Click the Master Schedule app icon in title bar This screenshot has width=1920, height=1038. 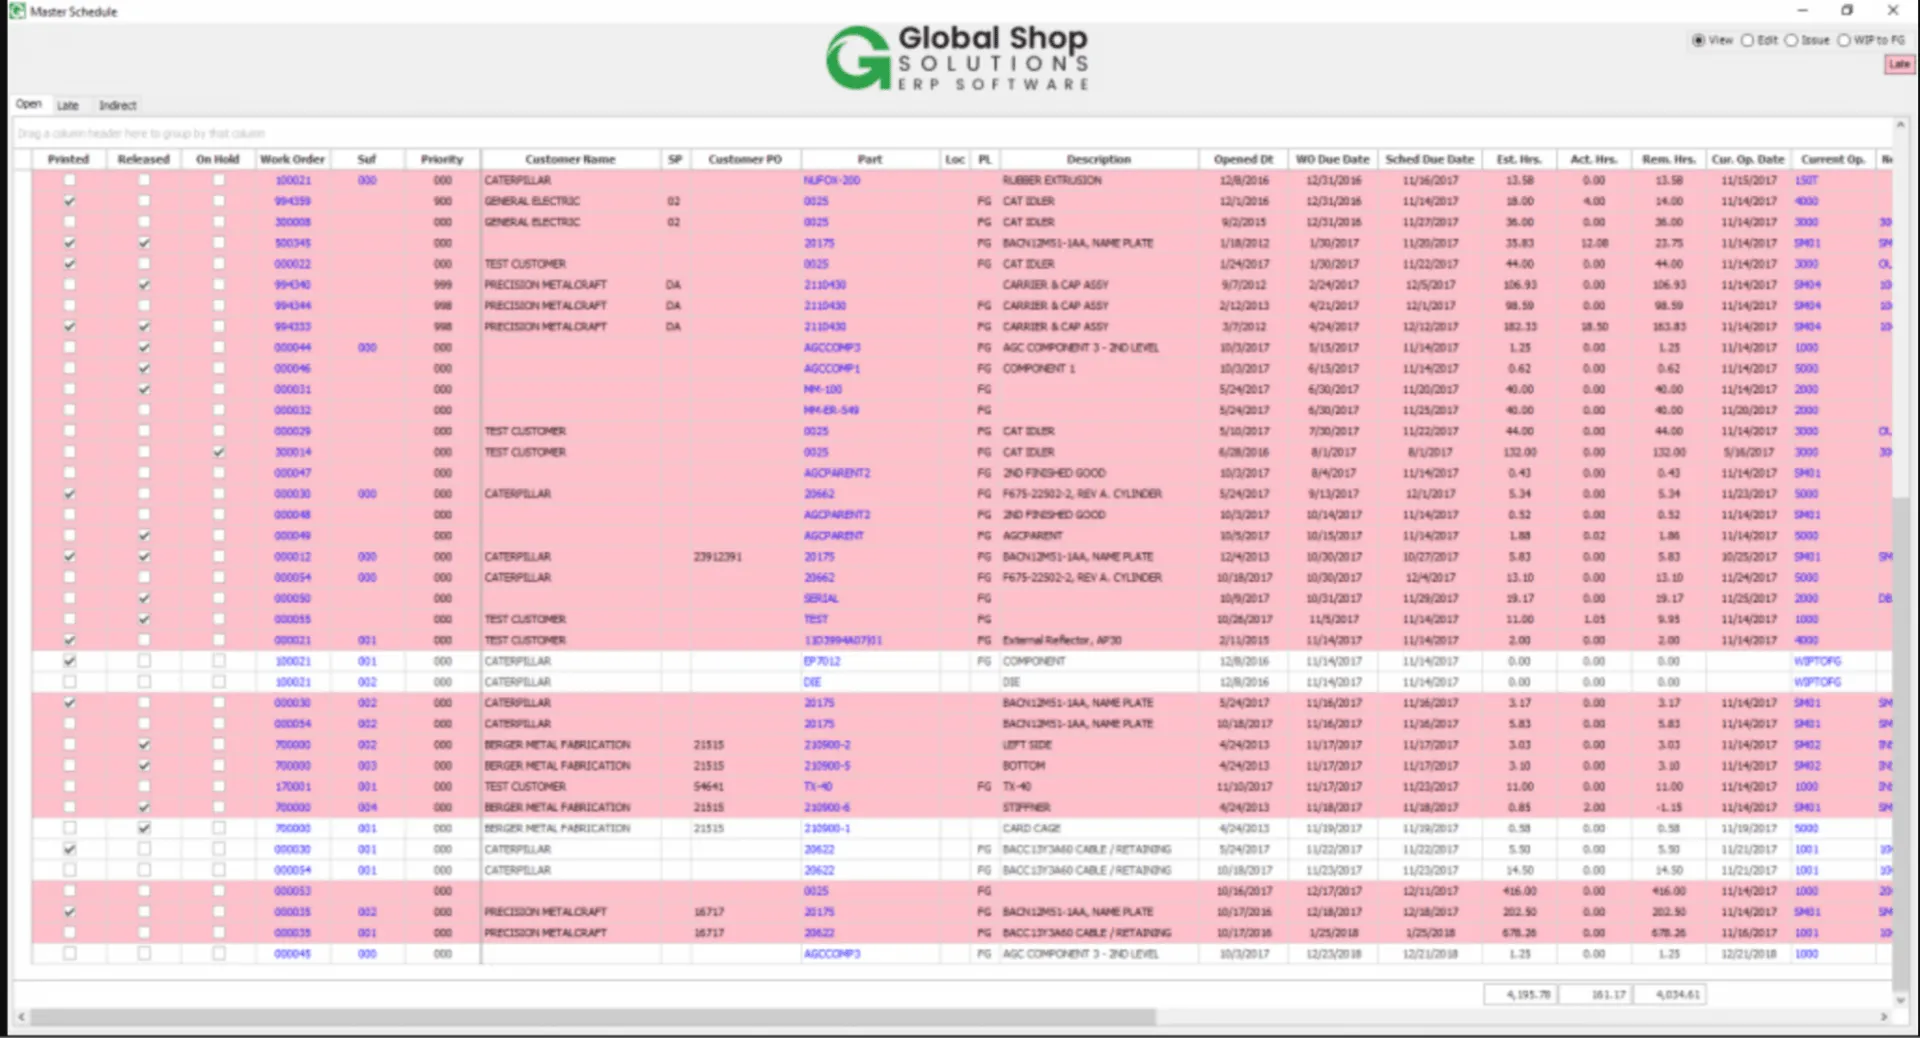pyautogui.click(x=17, y=11)
